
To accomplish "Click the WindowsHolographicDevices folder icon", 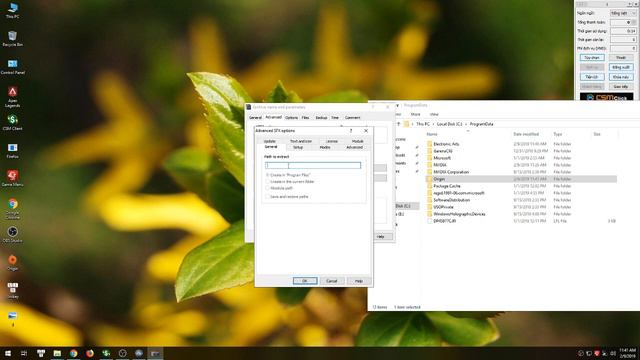I will [x=429, y=214].
